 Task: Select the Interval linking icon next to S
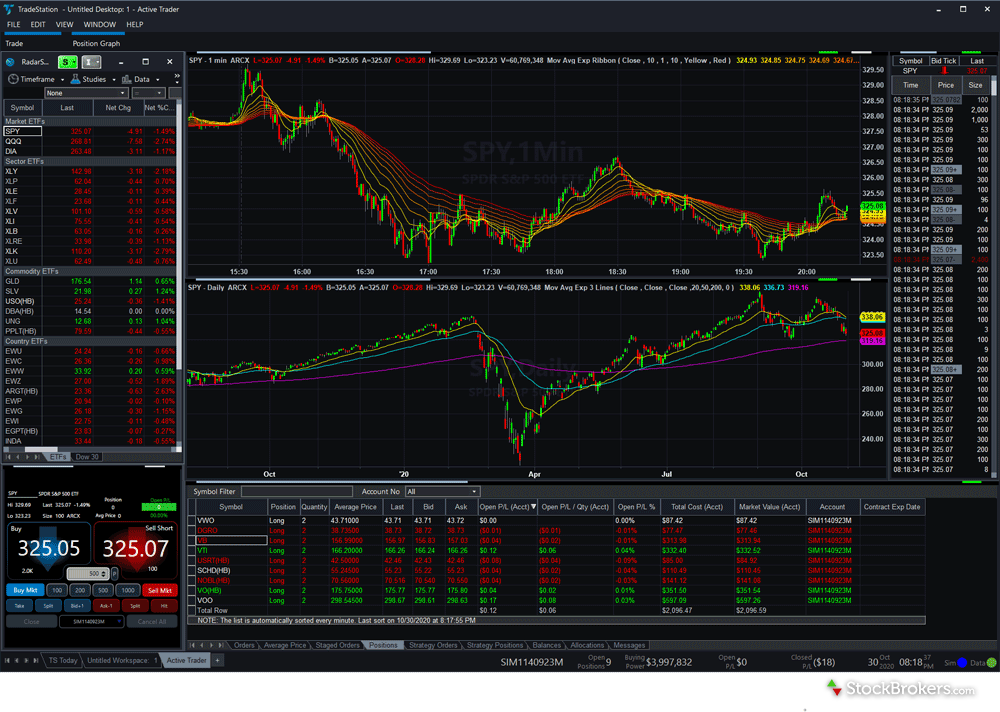point(89,62)
